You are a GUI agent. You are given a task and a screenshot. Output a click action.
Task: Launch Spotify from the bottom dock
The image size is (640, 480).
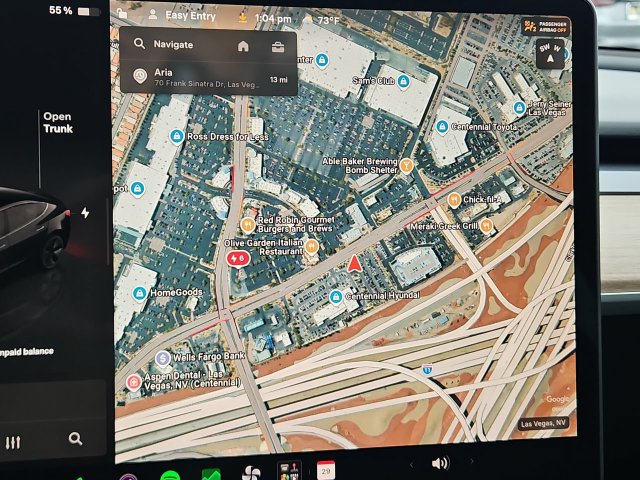coord(170,476)
